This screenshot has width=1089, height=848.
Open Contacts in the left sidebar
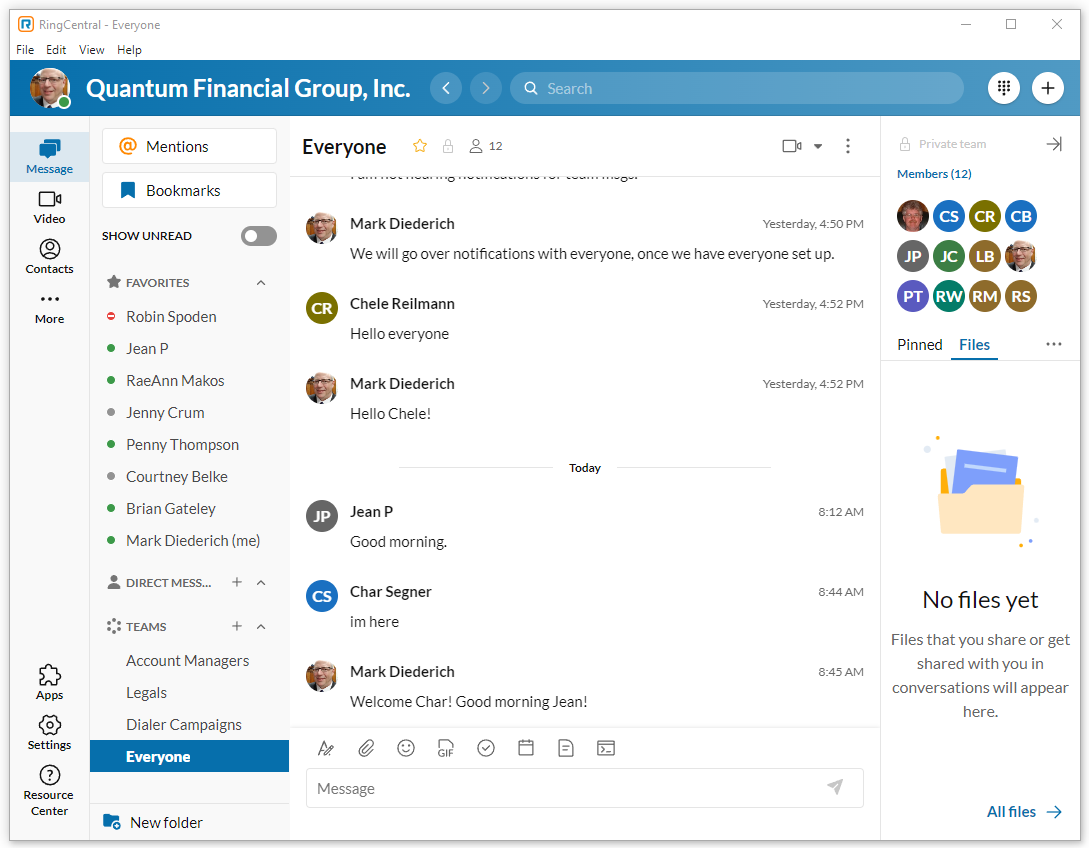pos(49,257)
